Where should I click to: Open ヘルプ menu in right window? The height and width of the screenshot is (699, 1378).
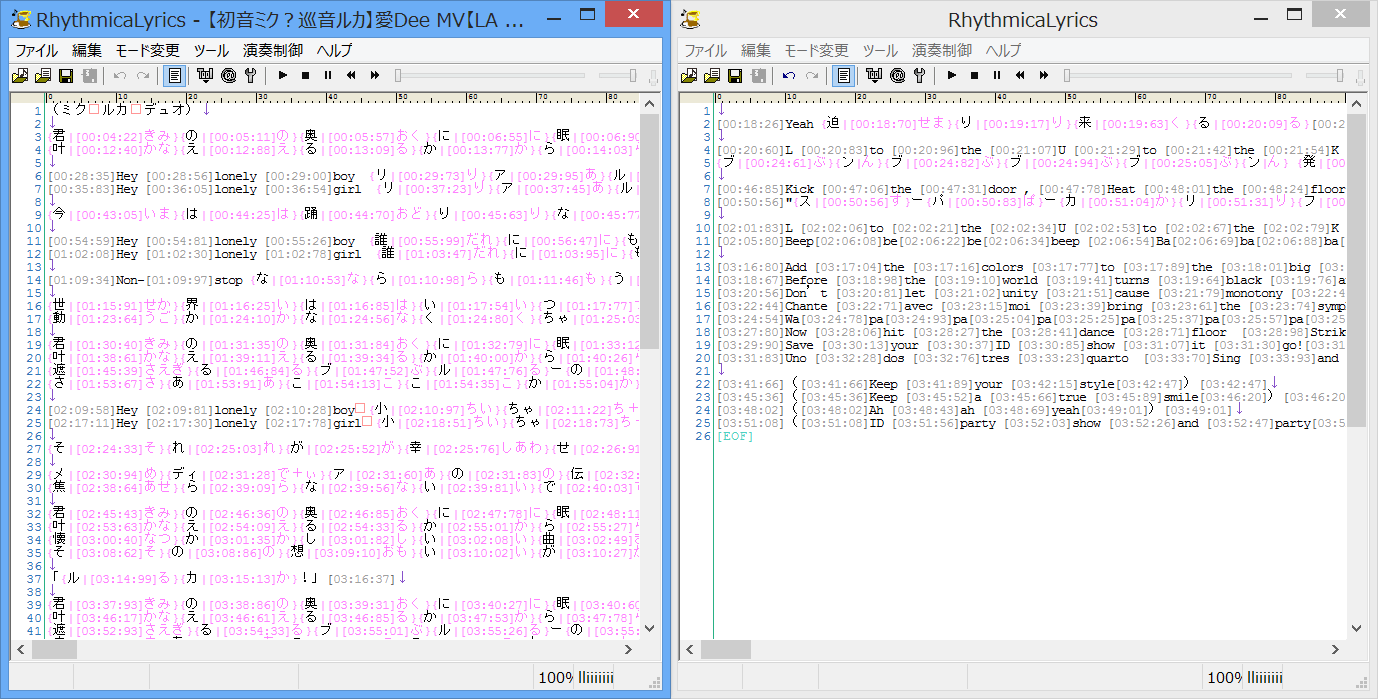pos(1003,50)
